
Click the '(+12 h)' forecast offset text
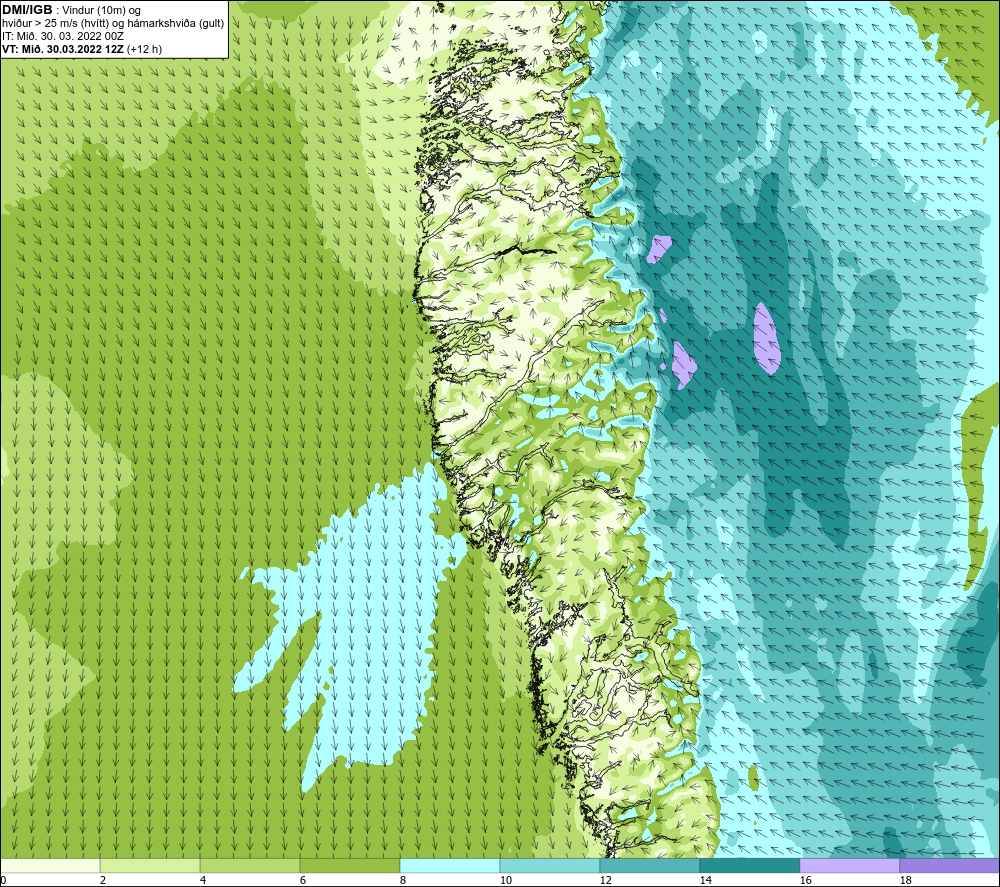(145, 49)
